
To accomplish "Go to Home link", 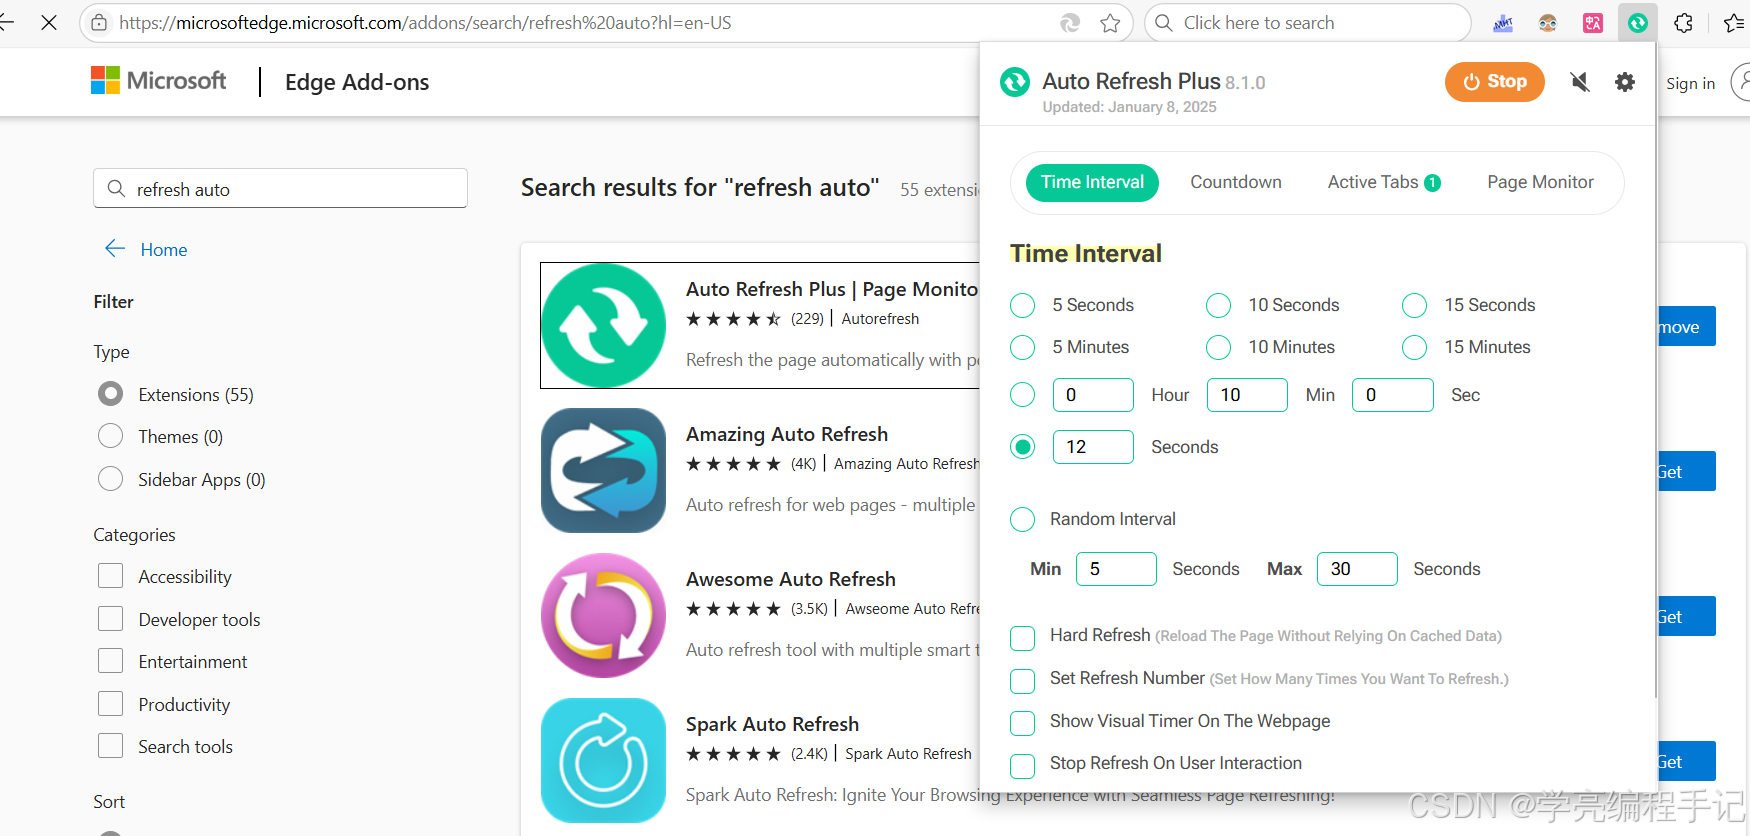I will 164,249.
